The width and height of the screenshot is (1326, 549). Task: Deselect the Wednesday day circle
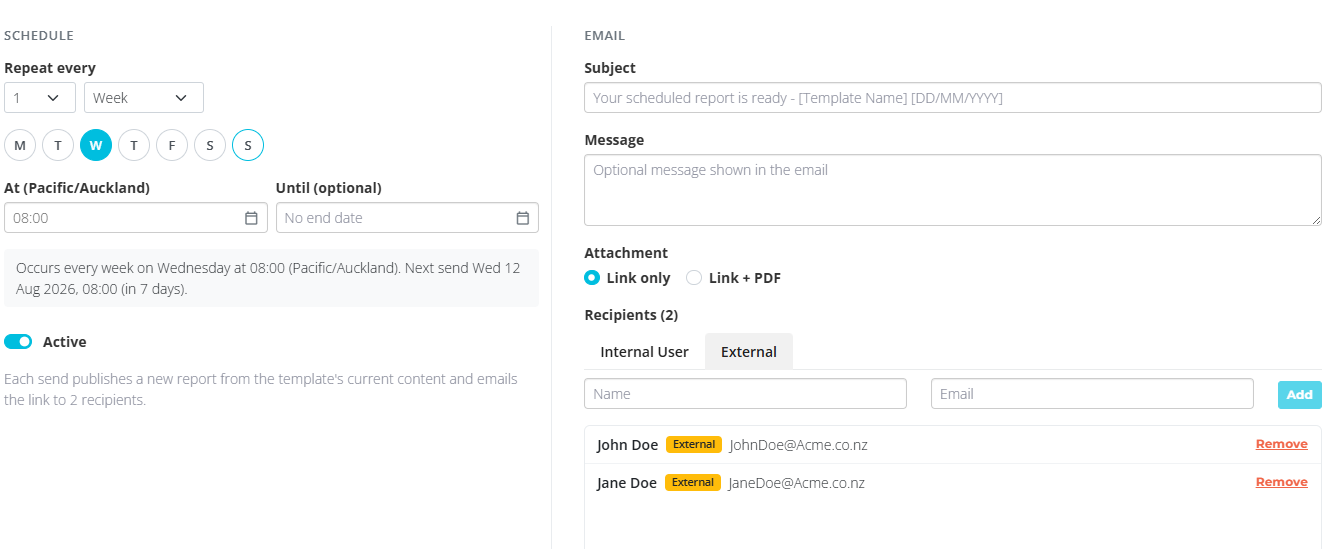[x=96, y=145]
